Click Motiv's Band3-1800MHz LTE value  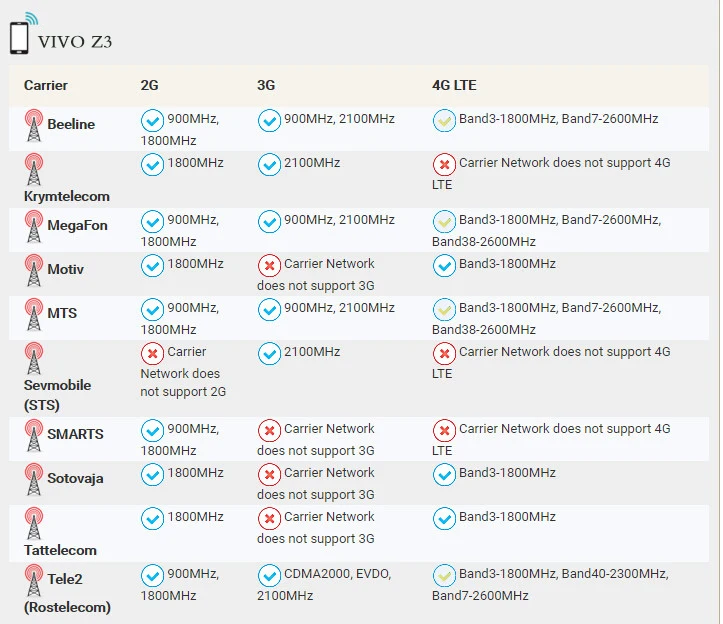pos(507,264)
